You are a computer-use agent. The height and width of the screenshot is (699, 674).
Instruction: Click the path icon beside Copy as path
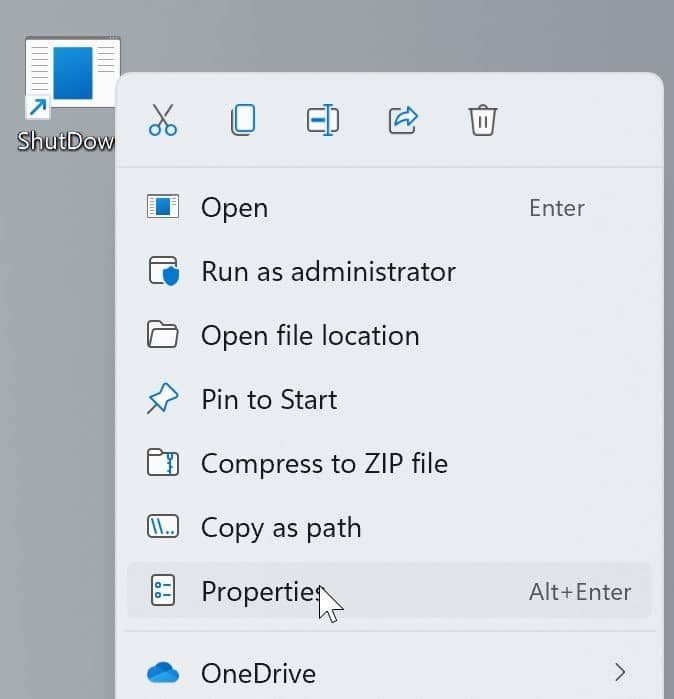pyautogui.click(x=162, y=528)
